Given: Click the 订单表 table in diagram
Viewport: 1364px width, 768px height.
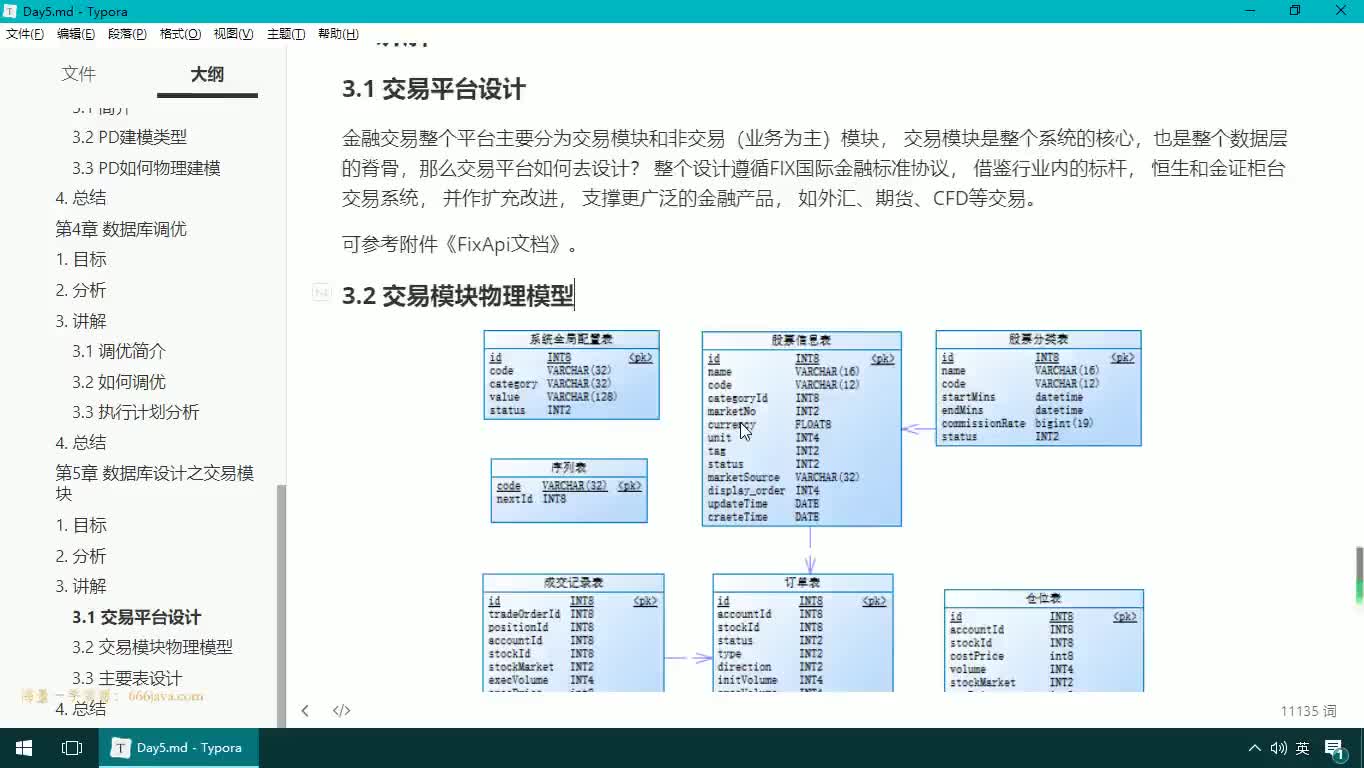Looking at the screenshot, I should [x=803, y=633].
